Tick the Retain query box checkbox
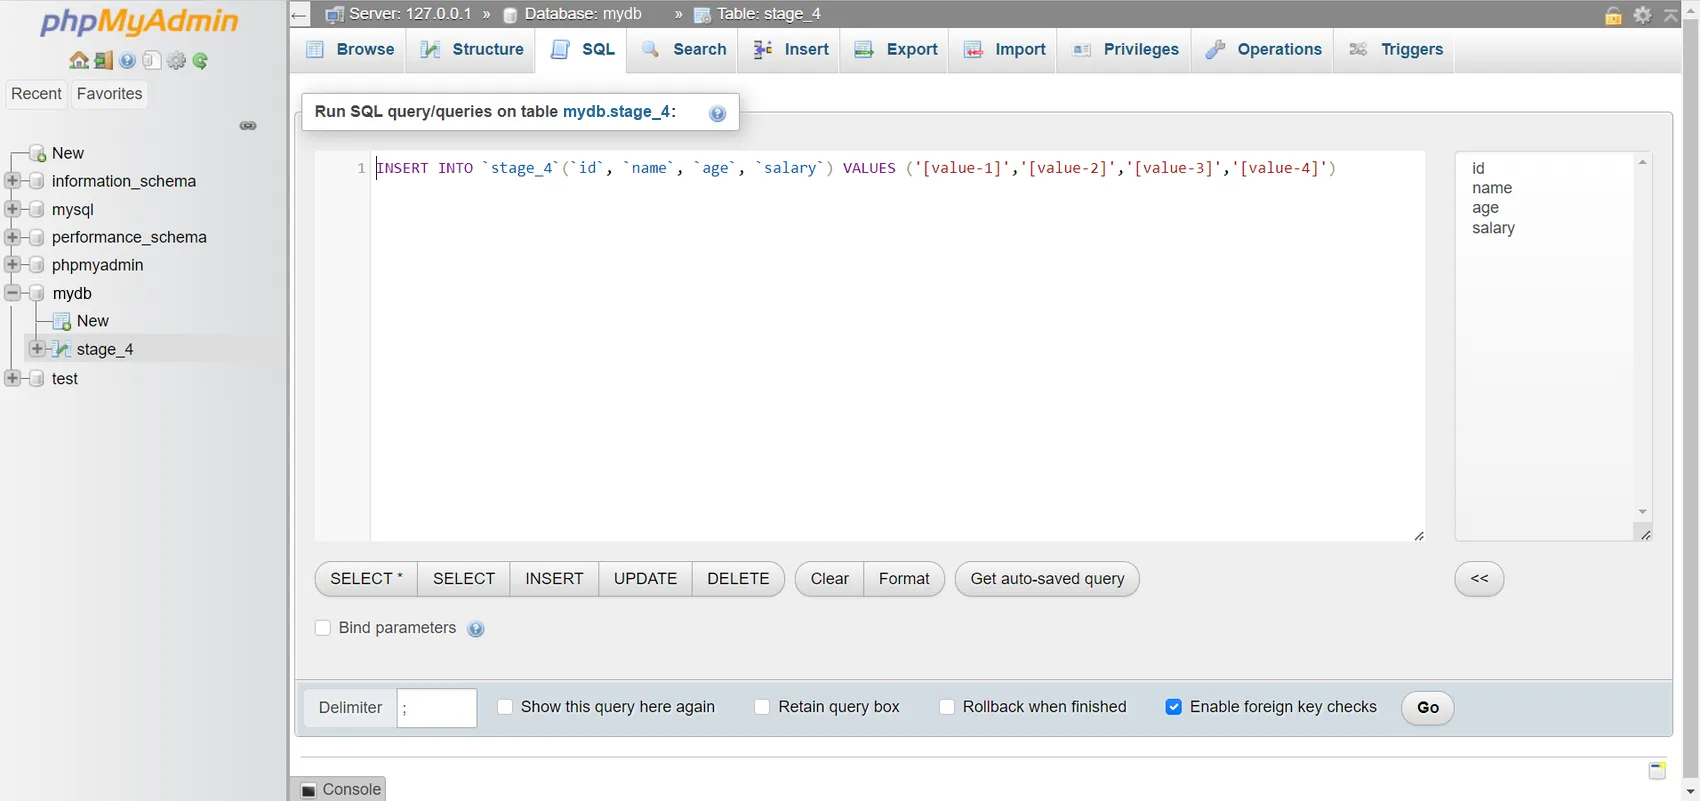The height and width of the screenshot is (801, 1700). 762,707
